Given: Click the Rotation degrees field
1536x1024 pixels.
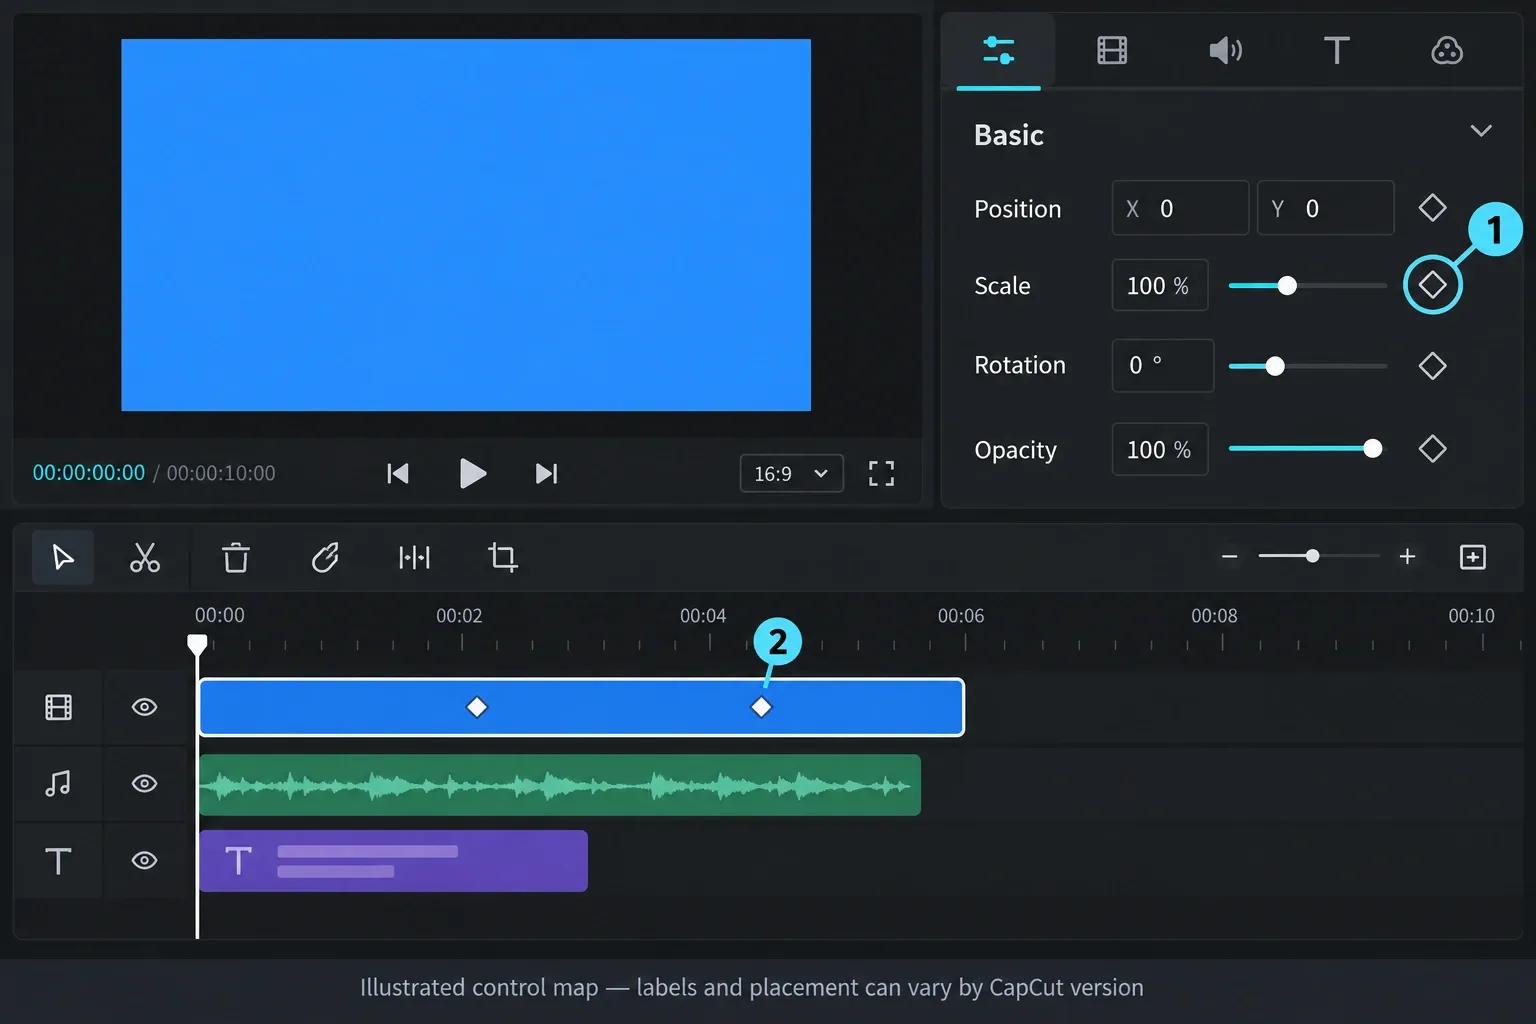Looking at the screenshot, I should [x=1163, y=365].
